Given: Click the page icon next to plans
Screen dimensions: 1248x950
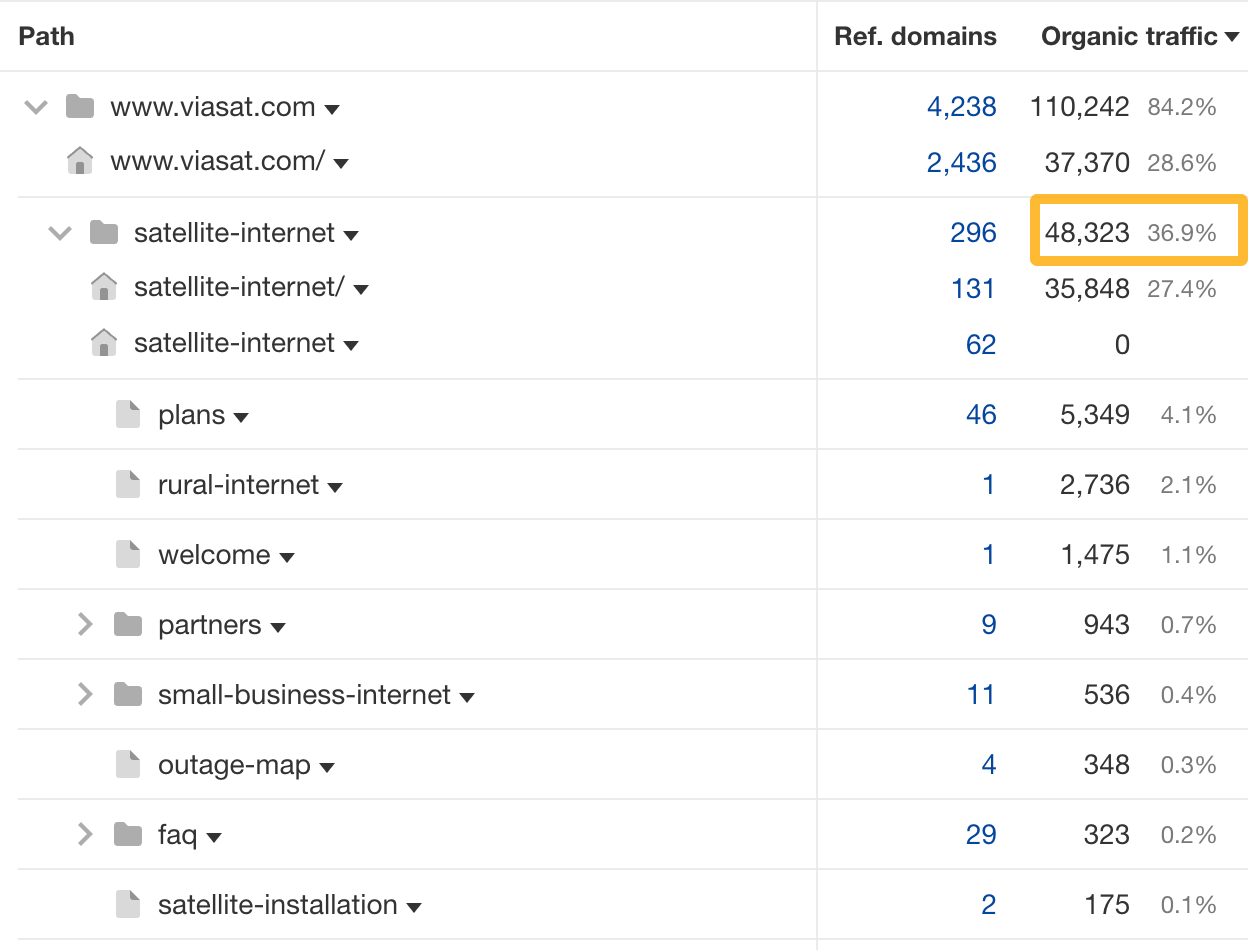Looking at the screenshot, I should click(127, 414).
